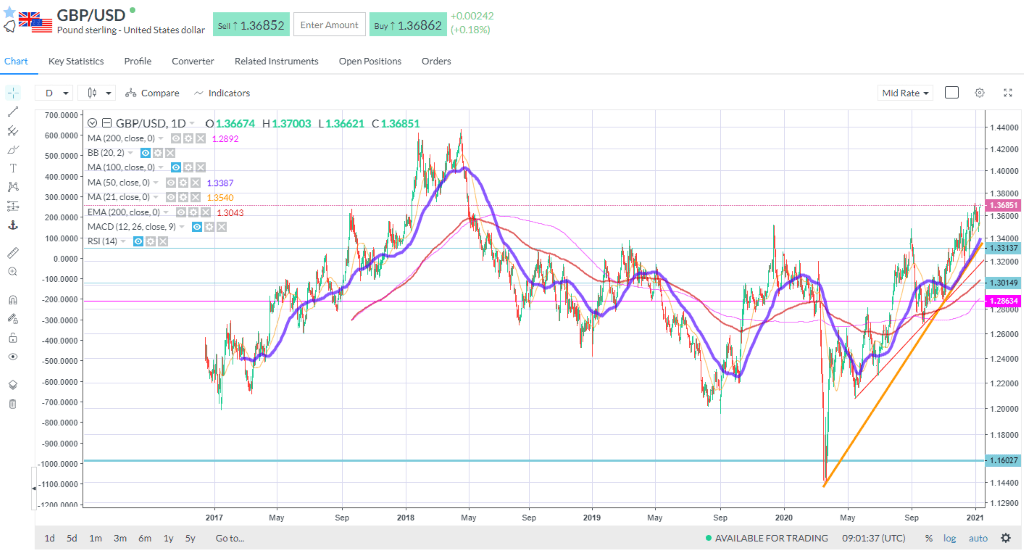Click the zoom in magnifier tool
Screen dimensions: 1024x551
12,272
